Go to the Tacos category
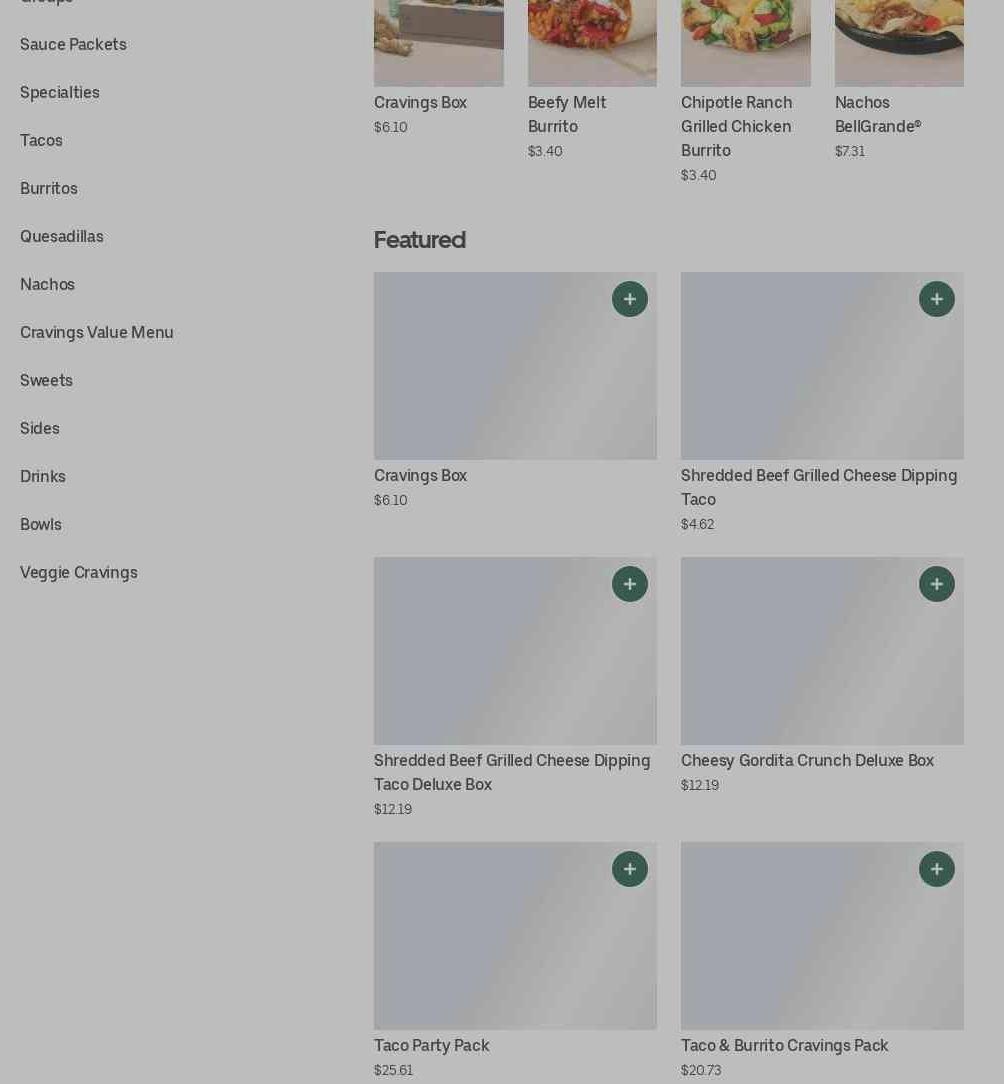 [41, 140]
